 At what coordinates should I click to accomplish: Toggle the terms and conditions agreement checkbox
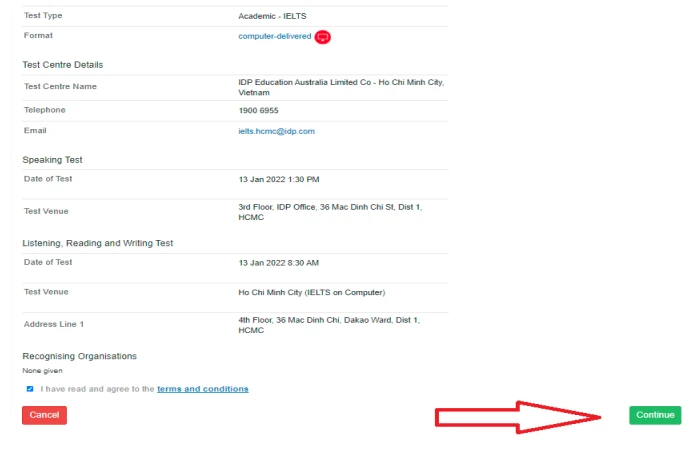point(30,389)
